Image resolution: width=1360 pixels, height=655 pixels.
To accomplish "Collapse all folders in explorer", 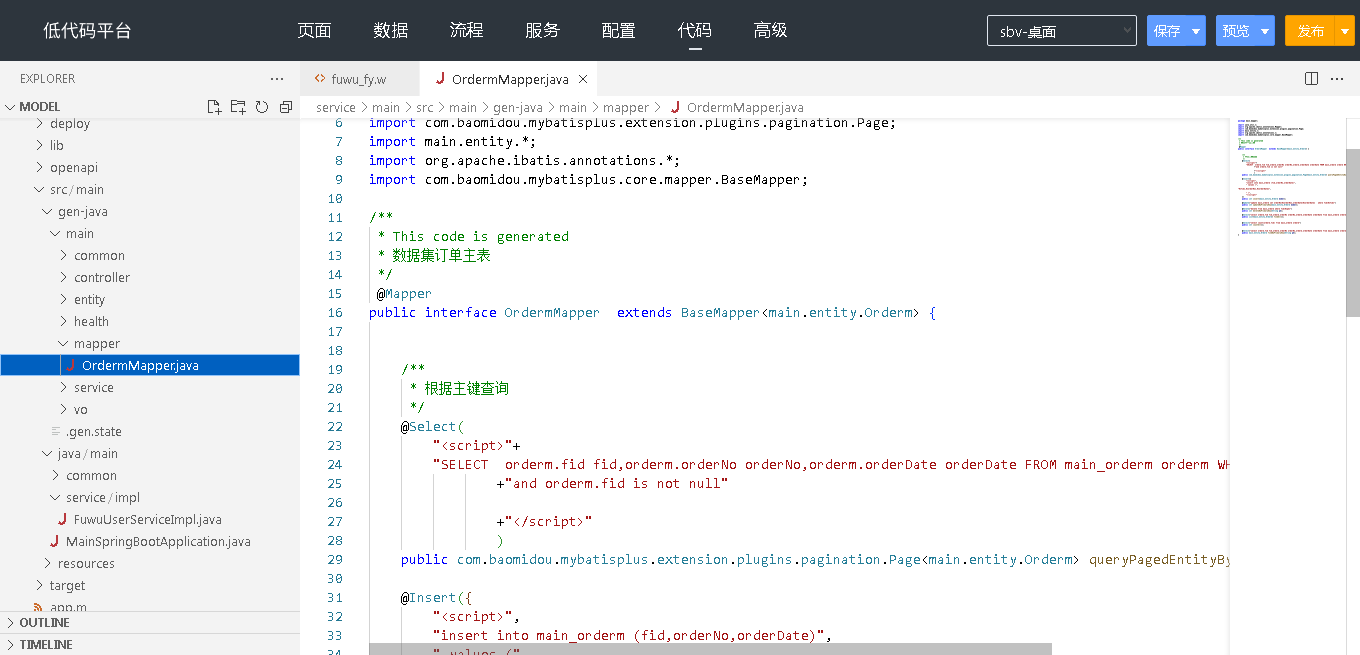I will click(x=286, y=107).
